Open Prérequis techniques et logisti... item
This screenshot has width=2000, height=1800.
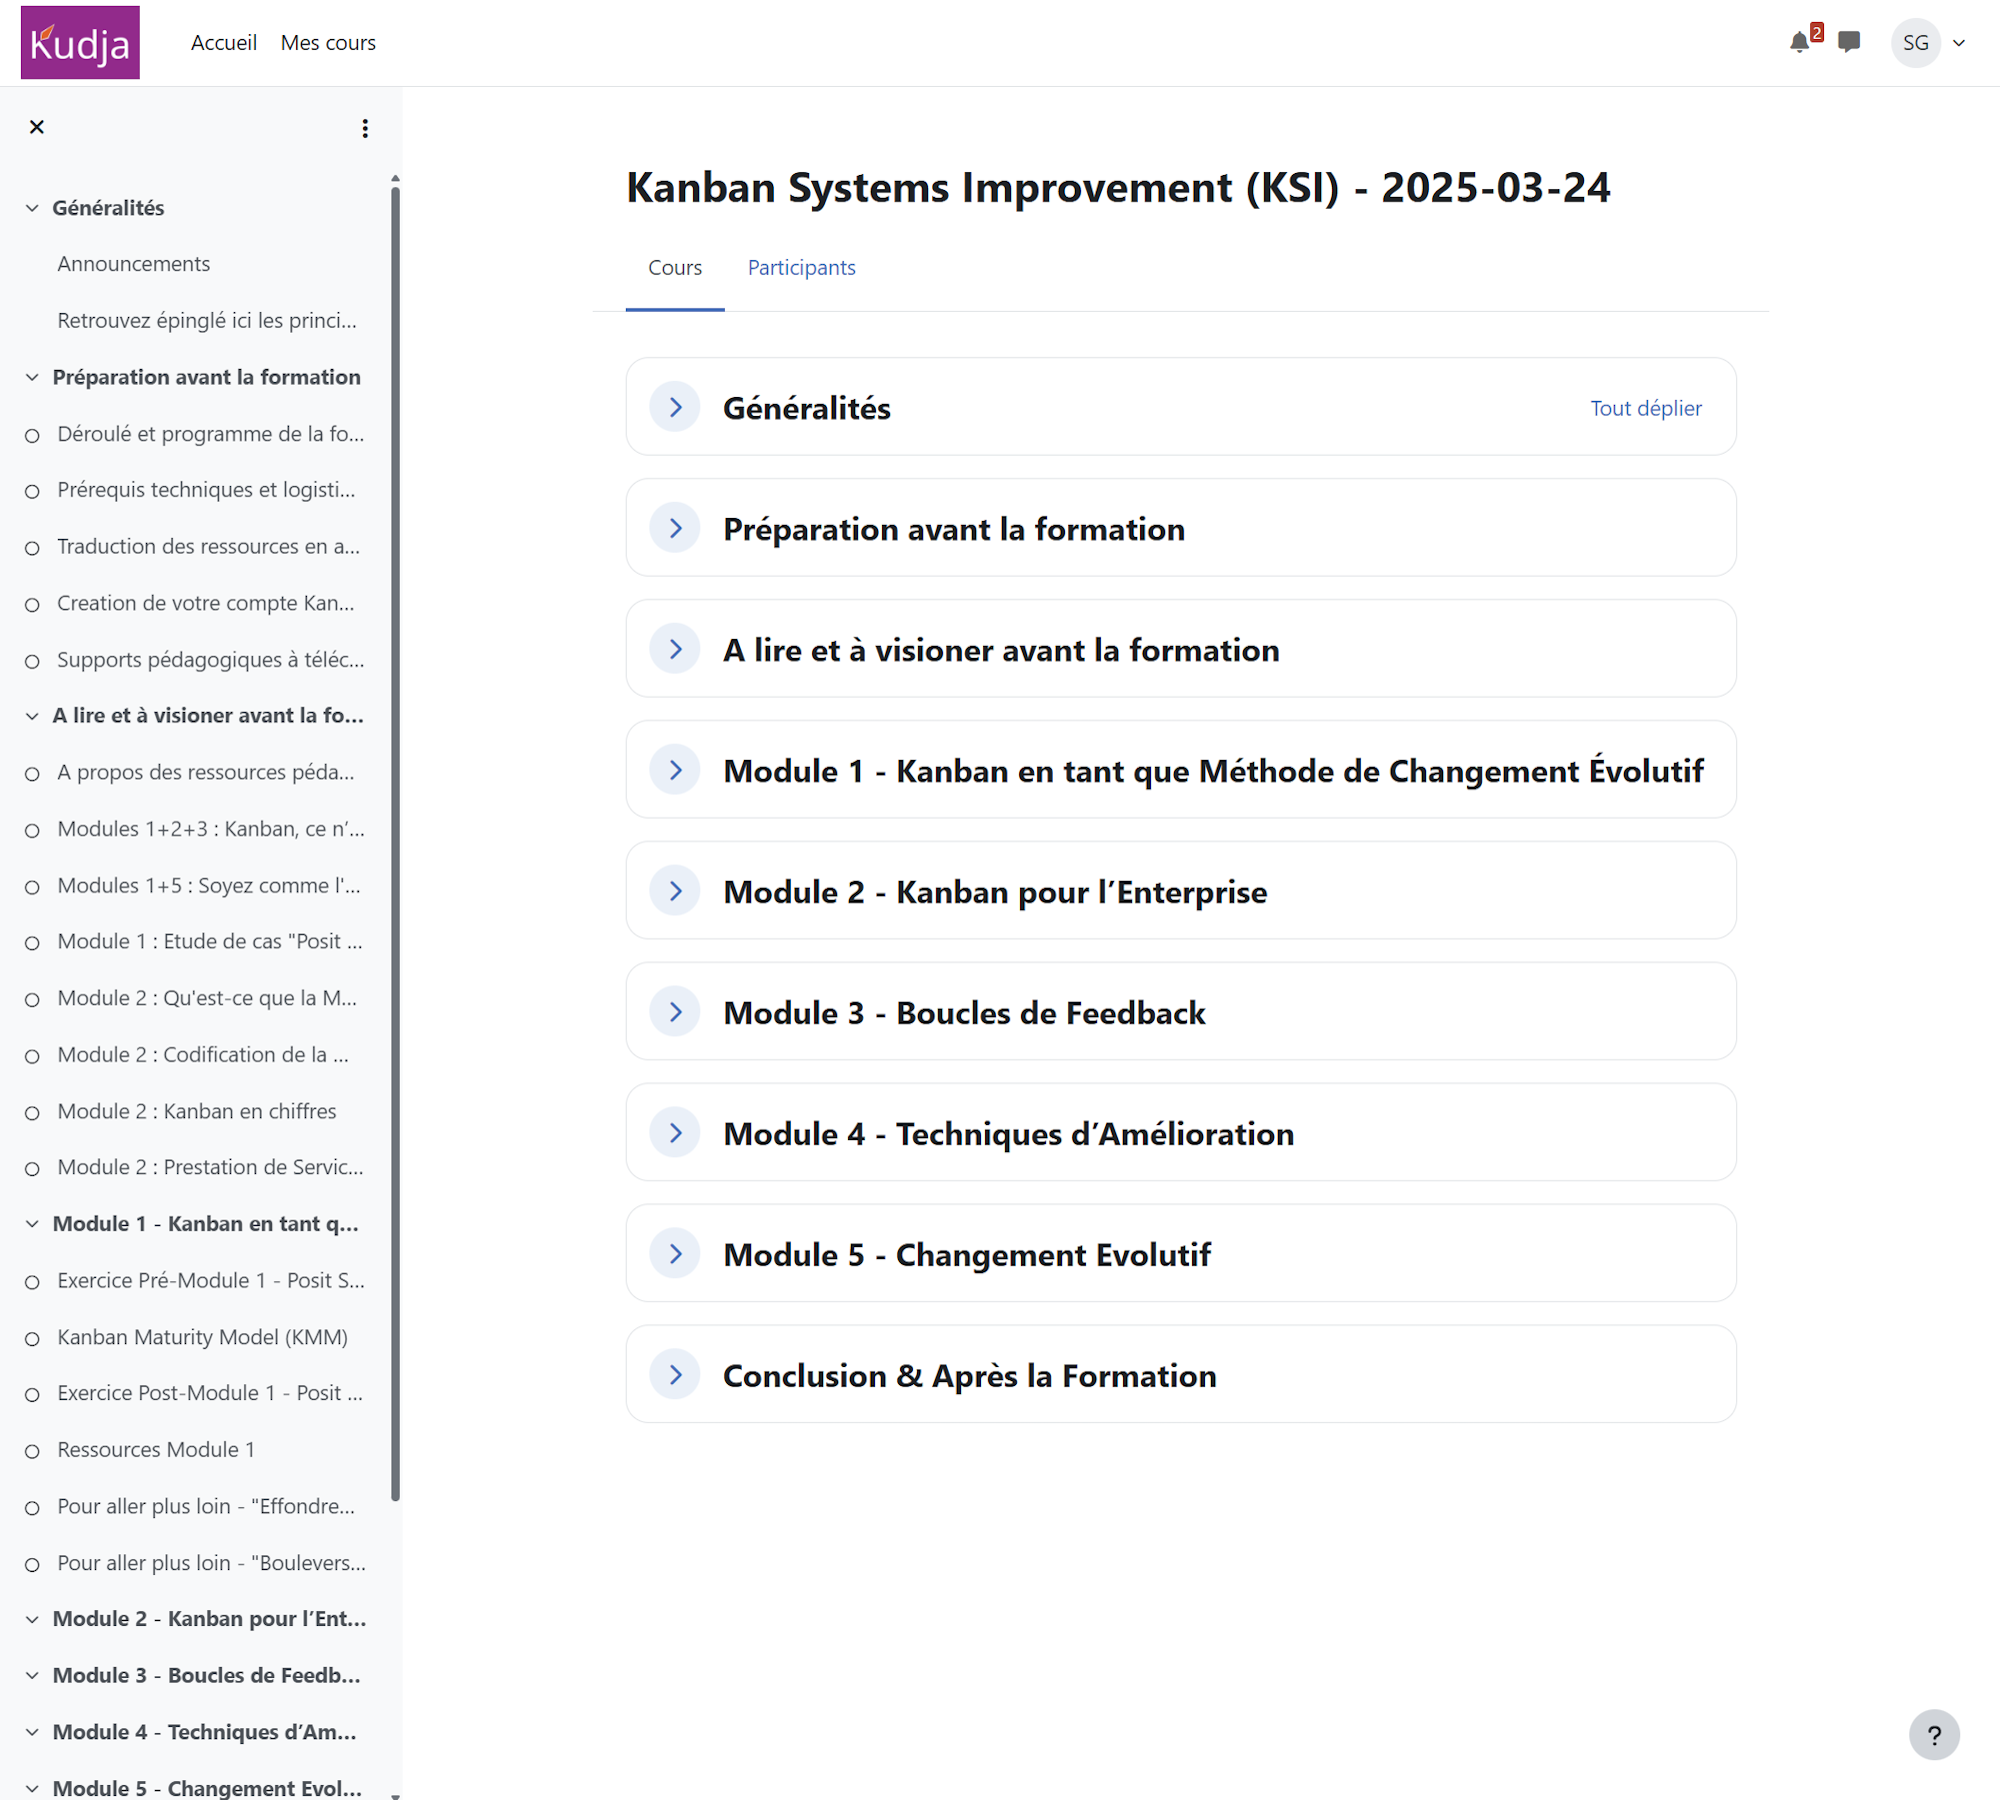[206, 490]
